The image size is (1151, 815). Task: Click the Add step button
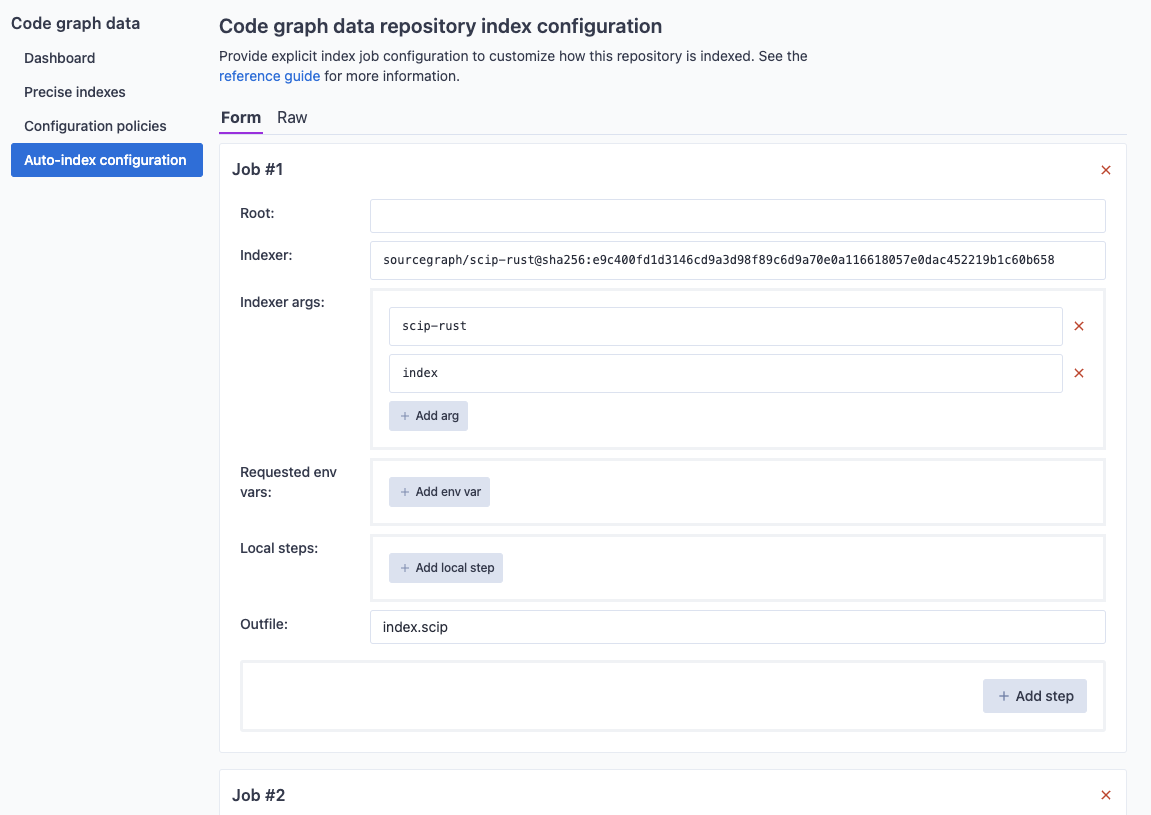(x=1035, y=696)
